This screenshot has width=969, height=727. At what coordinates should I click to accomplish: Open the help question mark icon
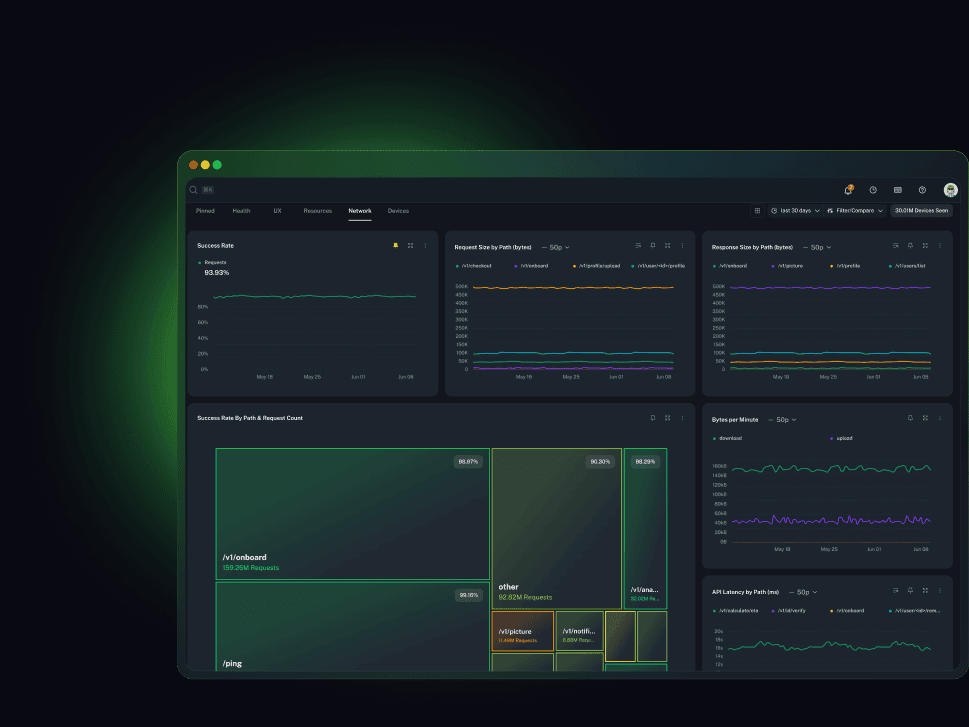coord(922,190)
